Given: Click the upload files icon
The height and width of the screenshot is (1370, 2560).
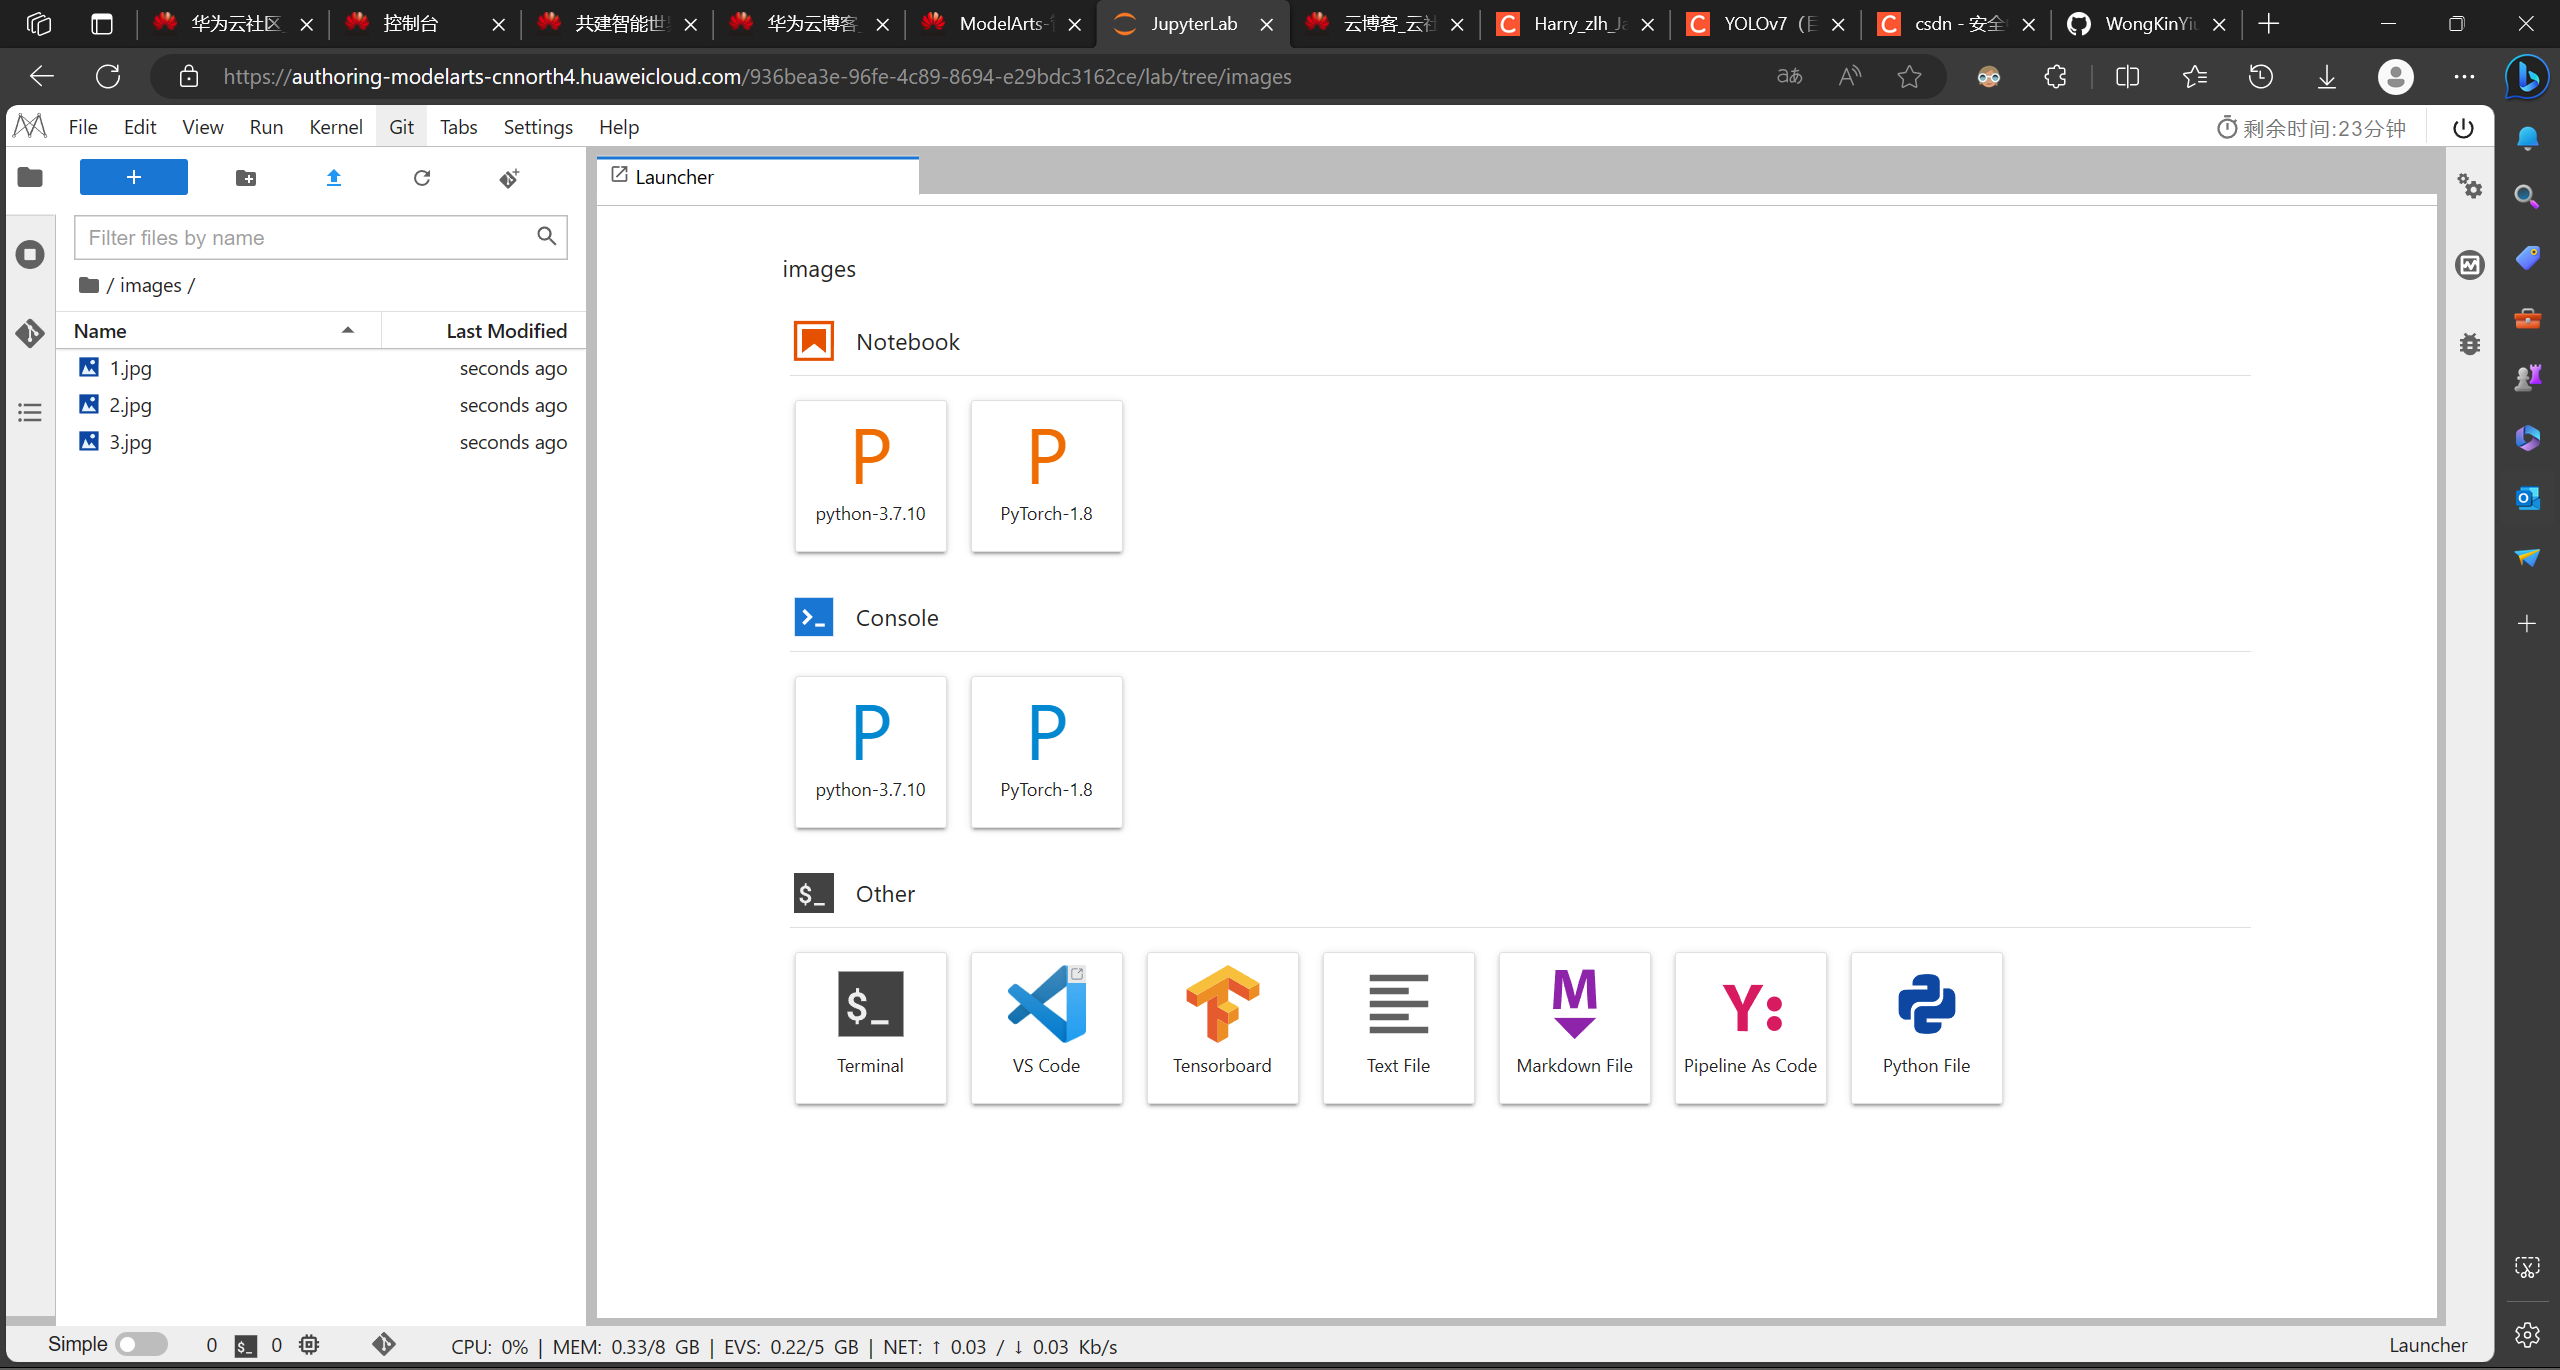Looking at the screenshot, I should (334, 178).
